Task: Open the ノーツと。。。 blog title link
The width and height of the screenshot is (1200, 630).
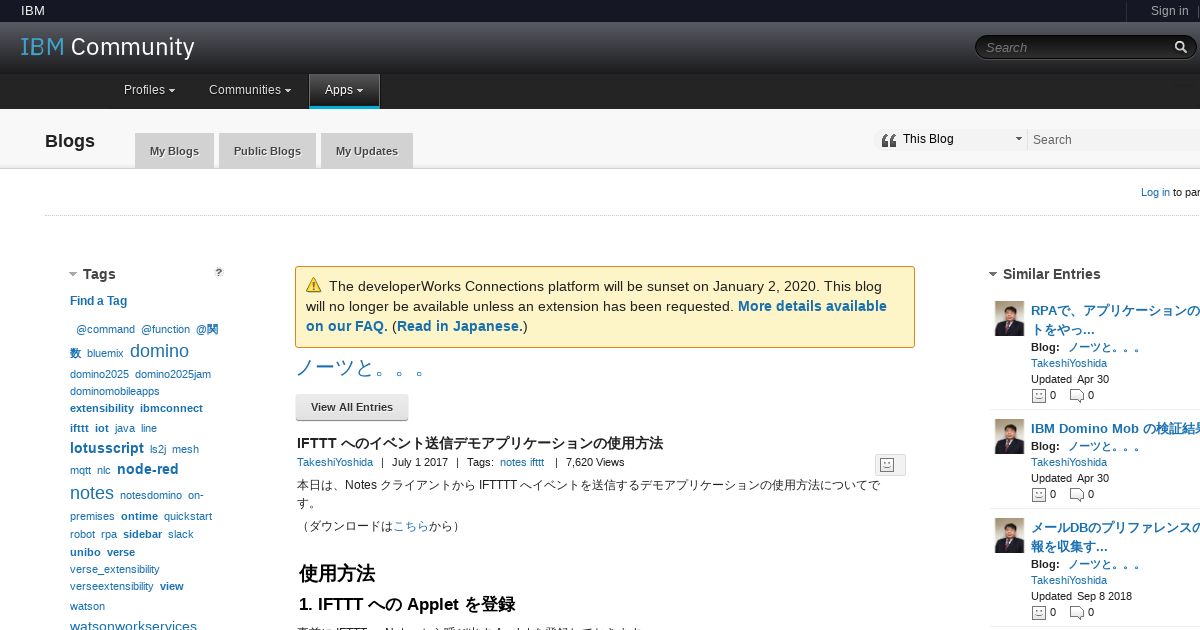Action: (x=361, y=367)
